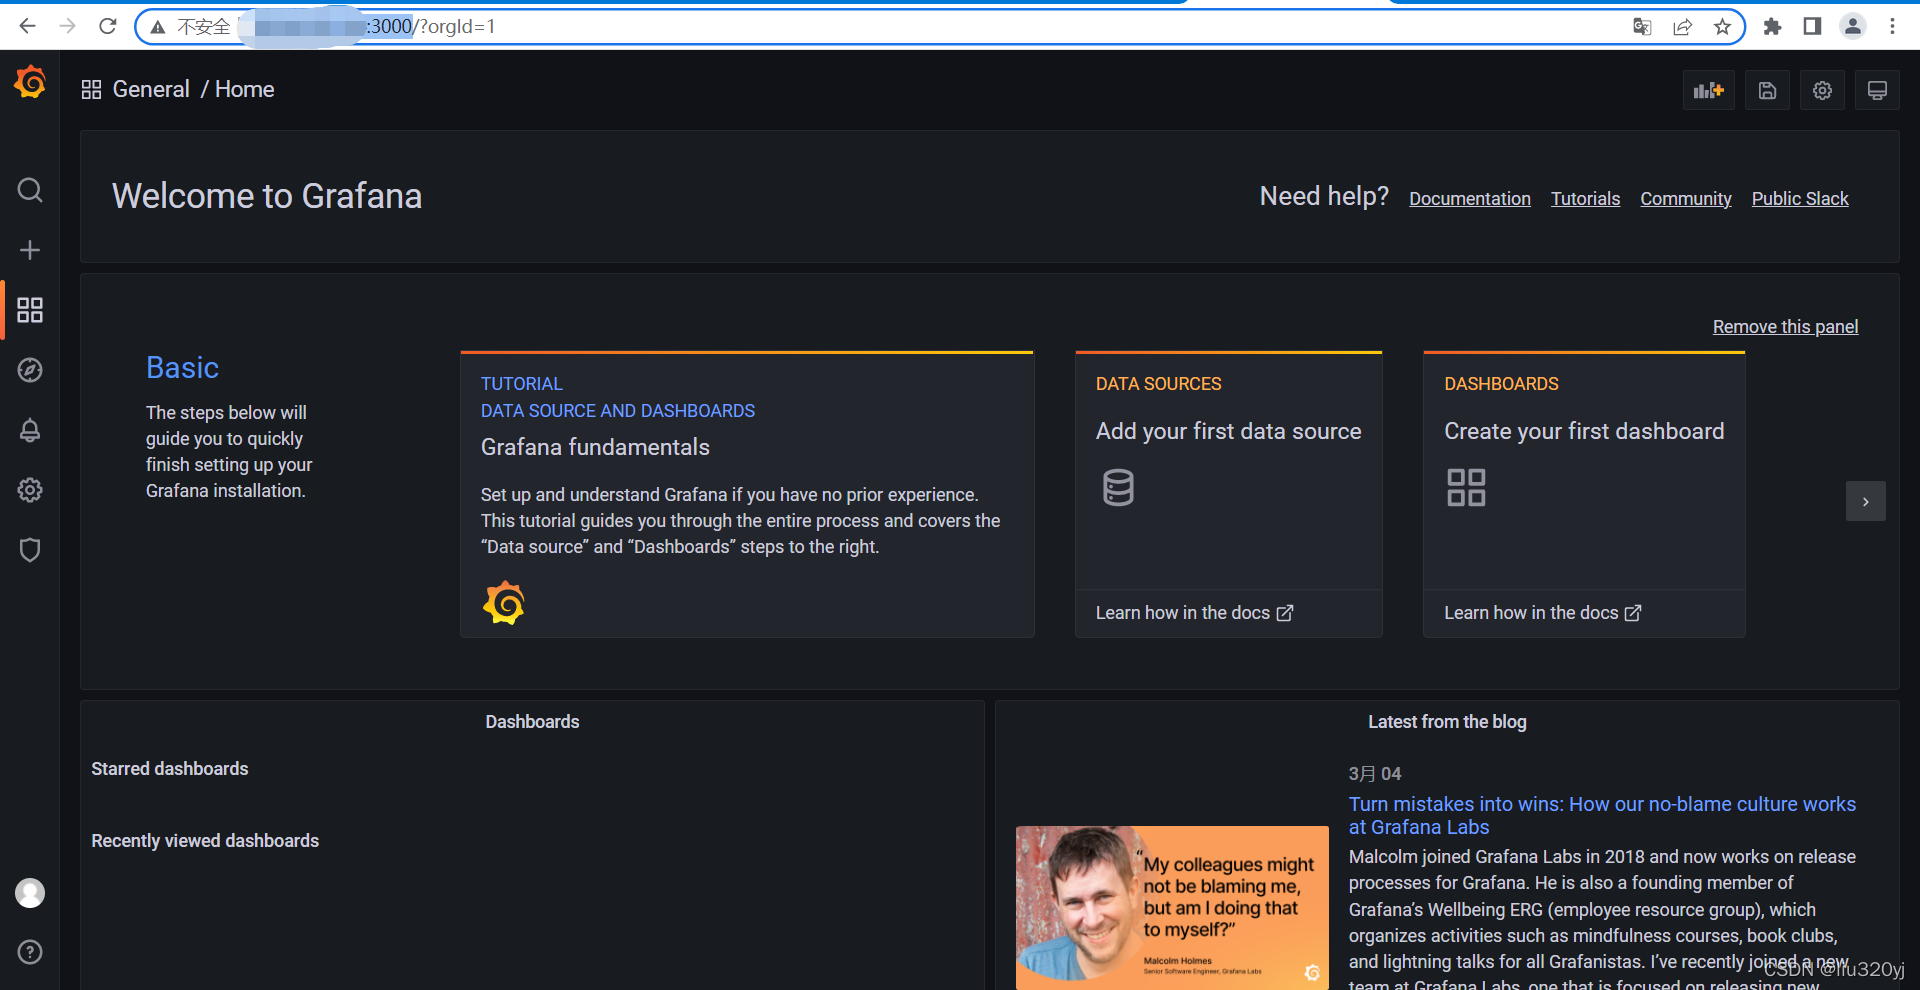The image size is (1920, 990).
Task: Click the translate page icon in address bar
Action: pyautogui.click(x=1642, y=27)
